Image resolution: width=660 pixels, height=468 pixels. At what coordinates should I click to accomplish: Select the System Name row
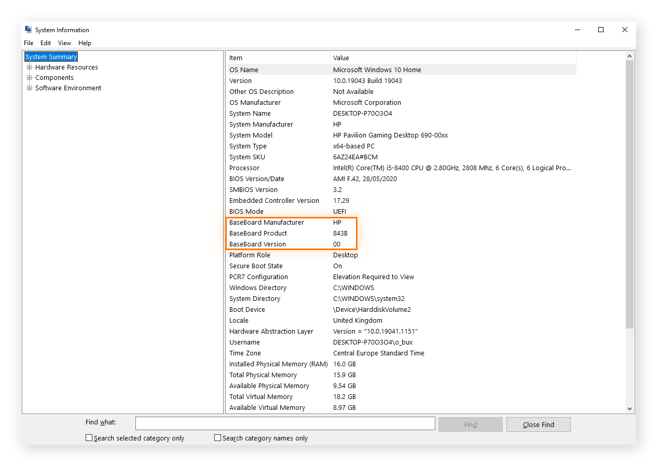402,114
